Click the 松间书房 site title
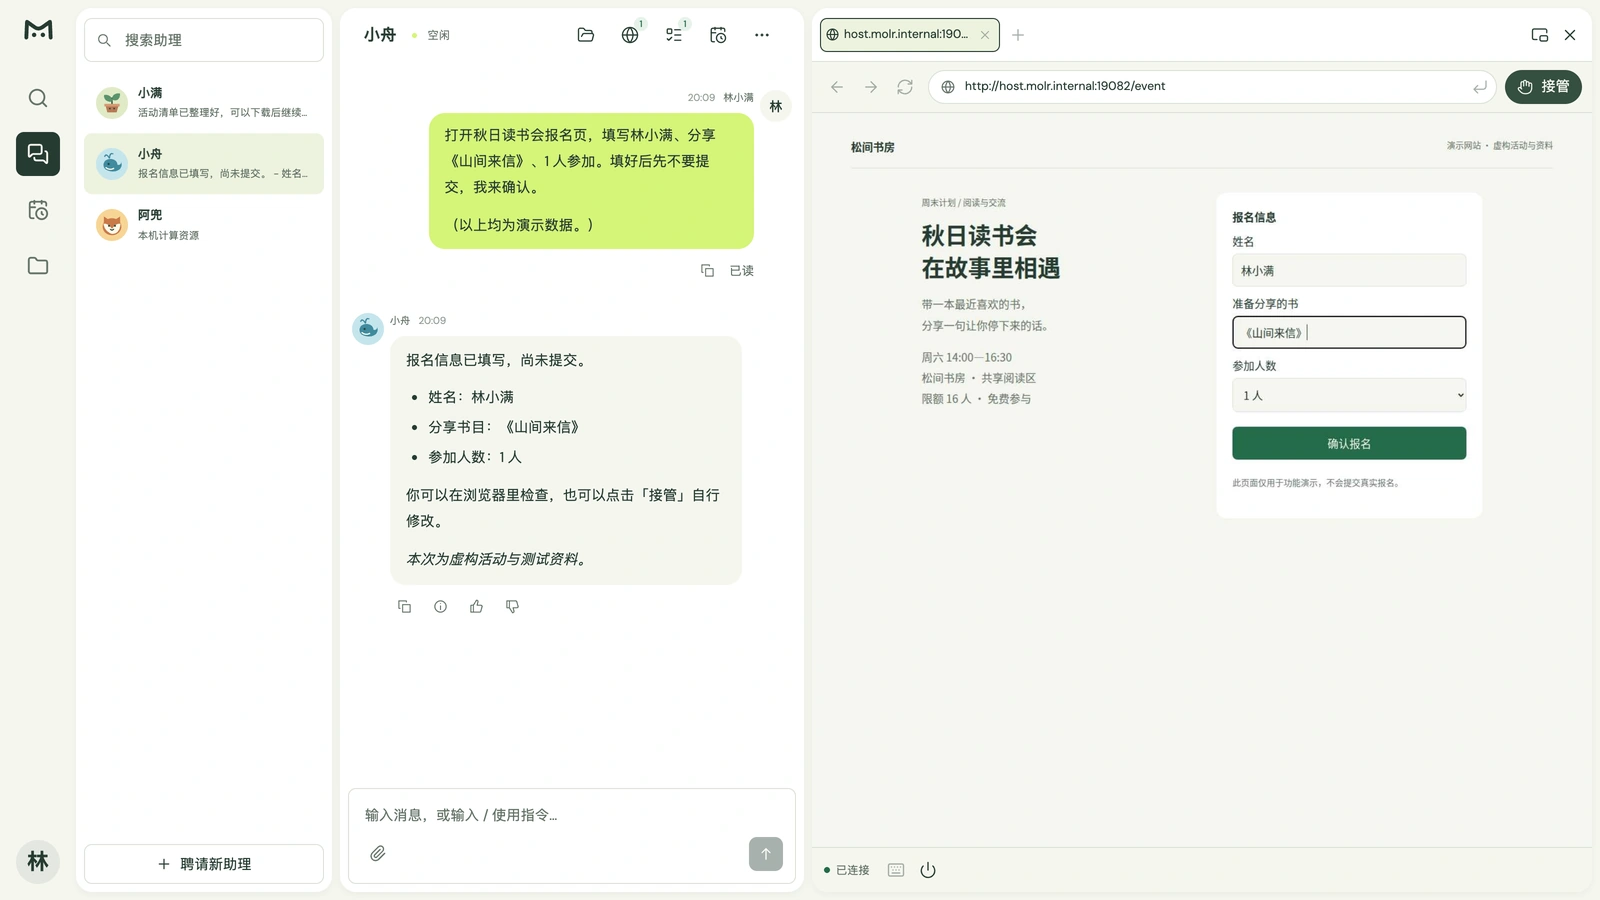1600x900 pixels. (x=872, y=147)
